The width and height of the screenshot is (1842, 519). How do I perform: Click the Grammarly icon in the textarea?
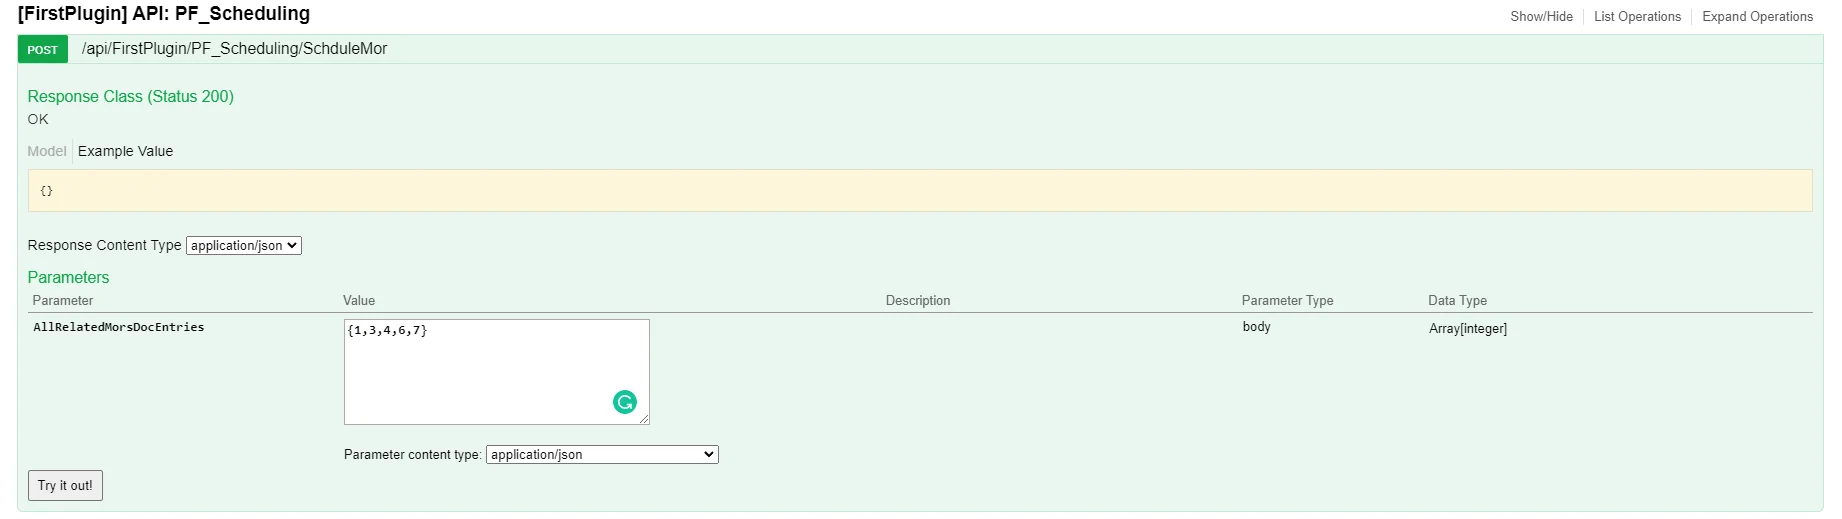pyautogui.click(x=625, y=402)
